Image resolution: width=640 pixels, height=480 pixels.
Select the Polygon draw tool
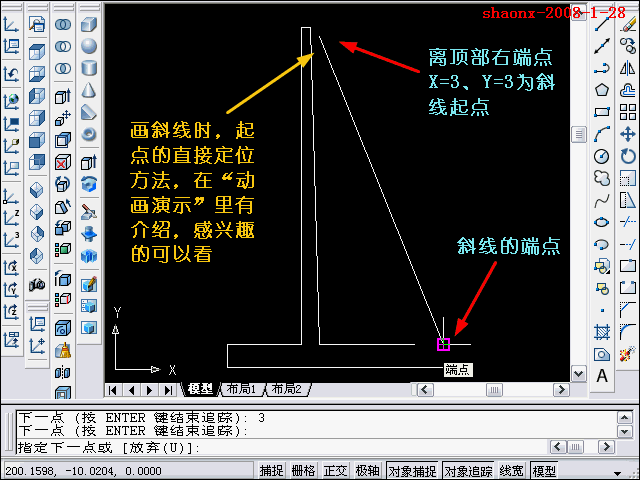point(602,90)
